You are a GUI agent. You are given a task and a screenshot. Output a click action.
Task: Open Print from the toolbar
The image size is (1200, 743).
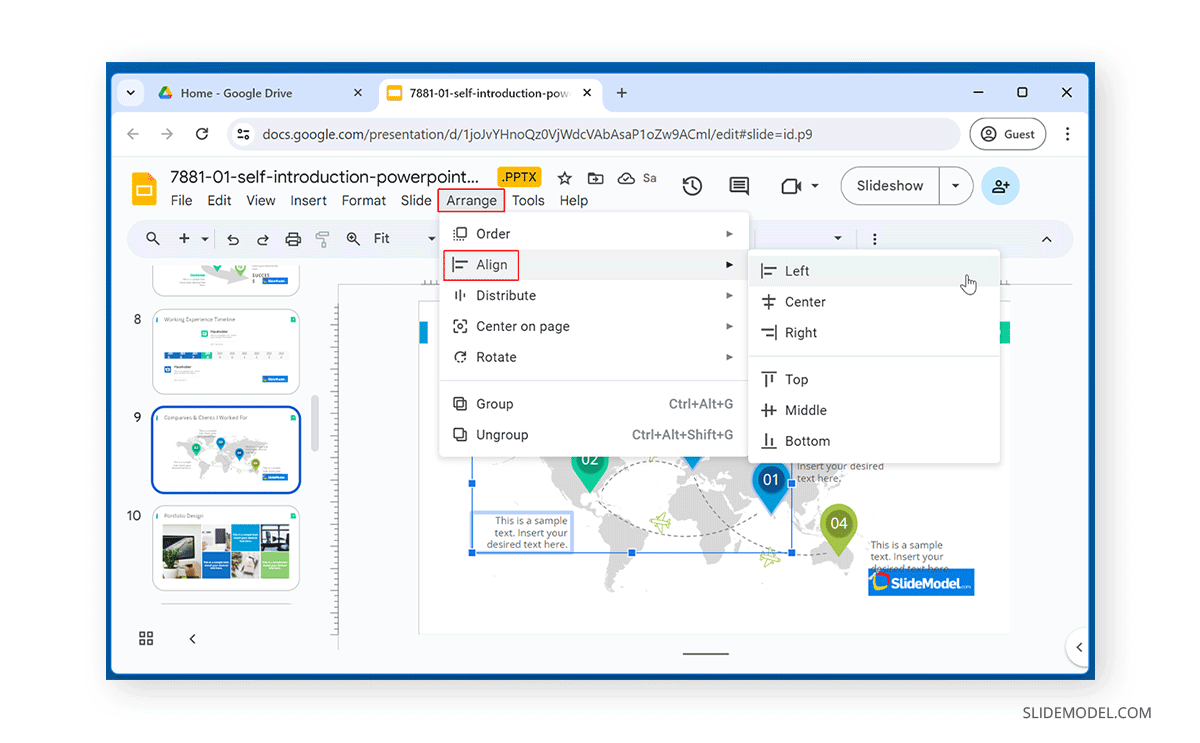click(293, 238)
